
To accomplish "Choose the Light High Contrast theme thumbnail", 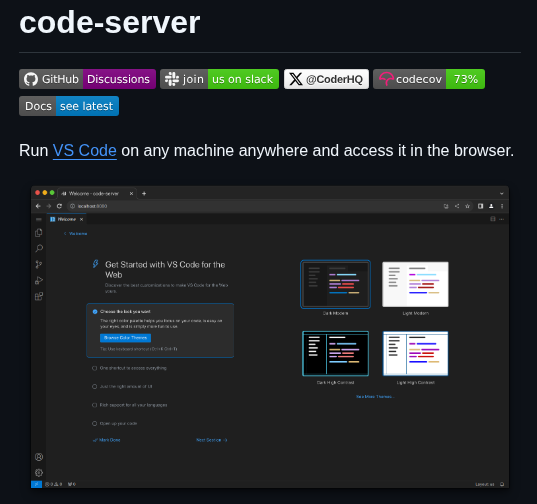I will click(x=415, y=354).
